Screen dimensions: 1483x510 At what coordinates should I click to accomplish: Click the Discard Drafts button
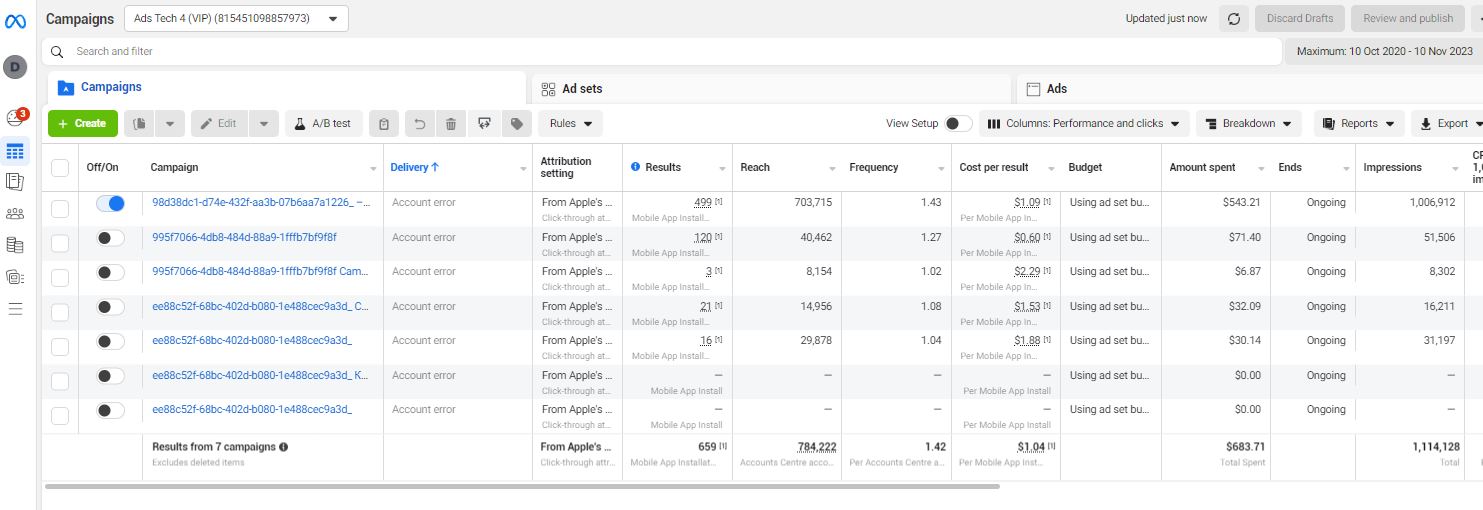(1299, 19)
